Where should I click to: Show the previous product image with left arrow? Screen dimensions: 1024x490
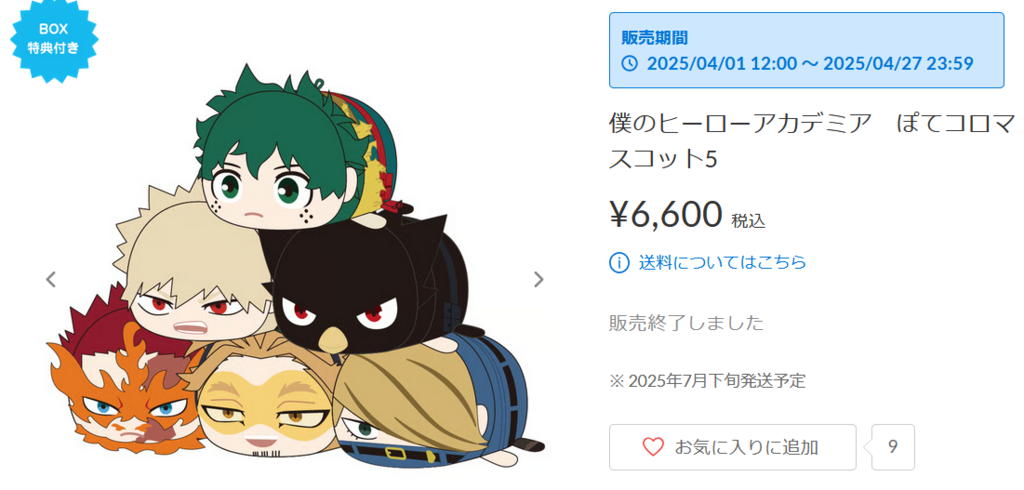[50, 280]
